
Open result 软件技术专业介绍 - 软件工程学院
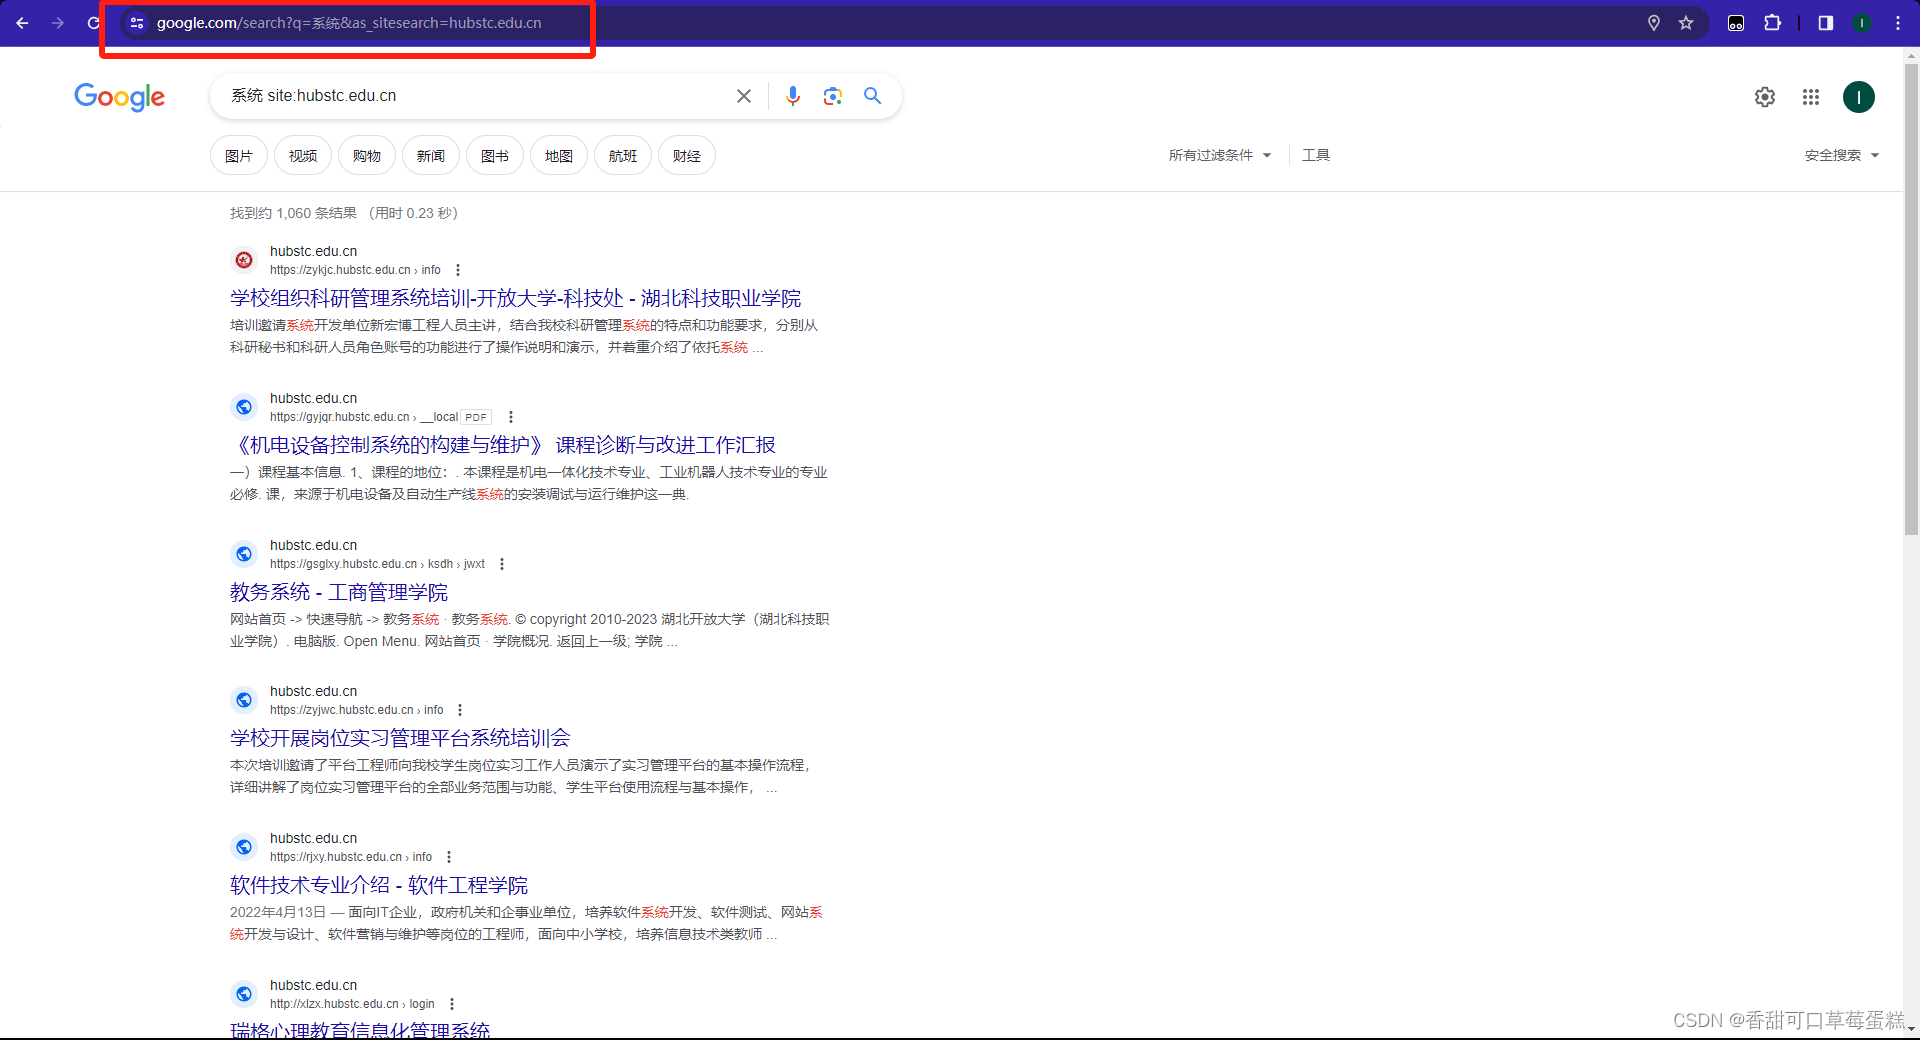pyautogui.click(x=379, y=885)
